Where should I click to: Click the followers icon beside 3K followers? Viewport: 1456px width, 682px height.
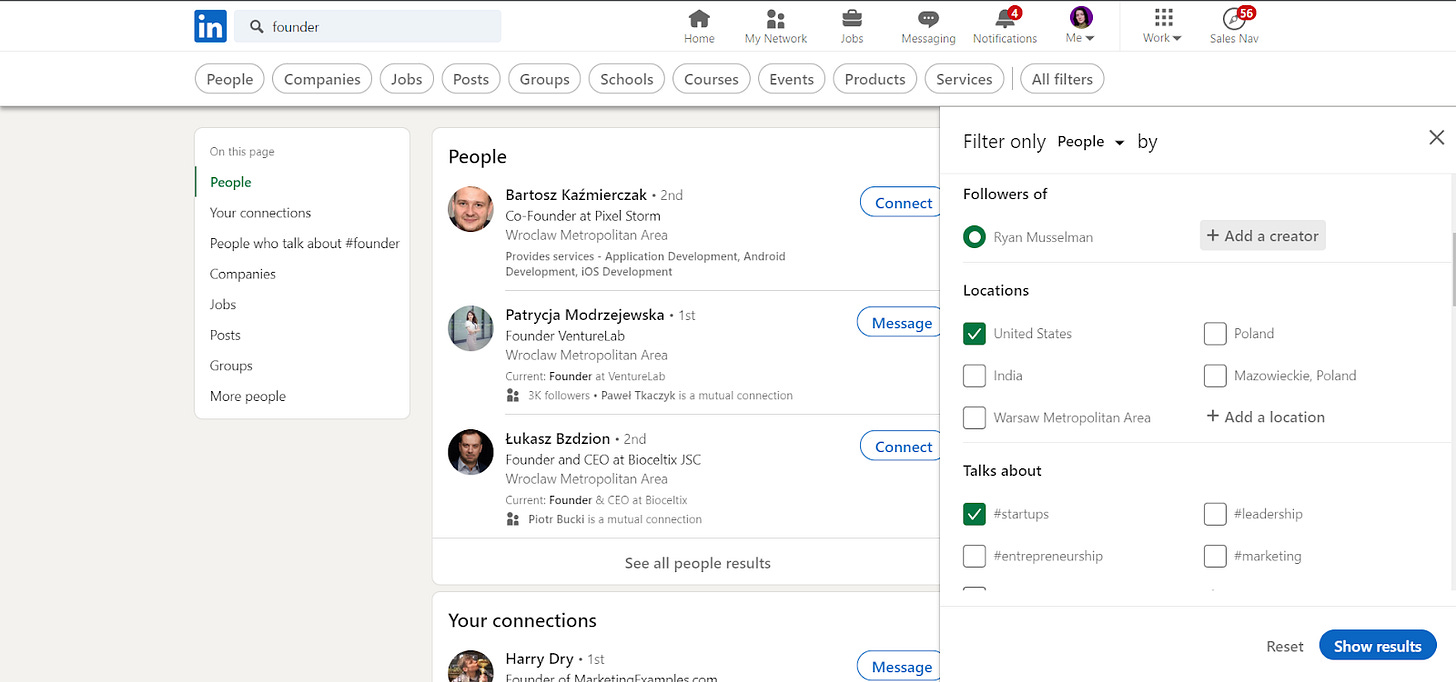(513, 395)
